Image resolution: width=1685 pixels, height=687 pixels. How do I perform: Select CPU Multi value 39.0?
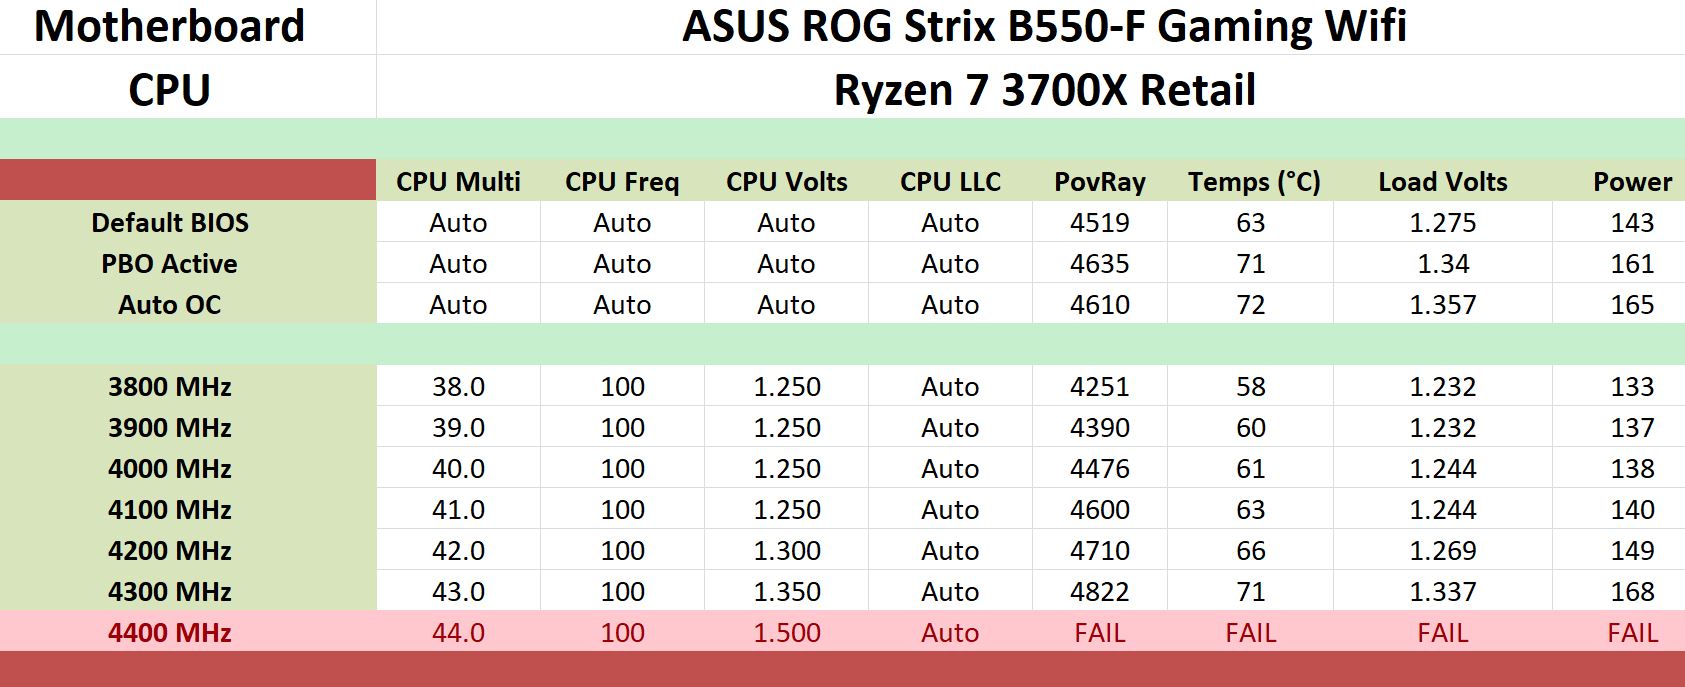click(x=458, y=428)
